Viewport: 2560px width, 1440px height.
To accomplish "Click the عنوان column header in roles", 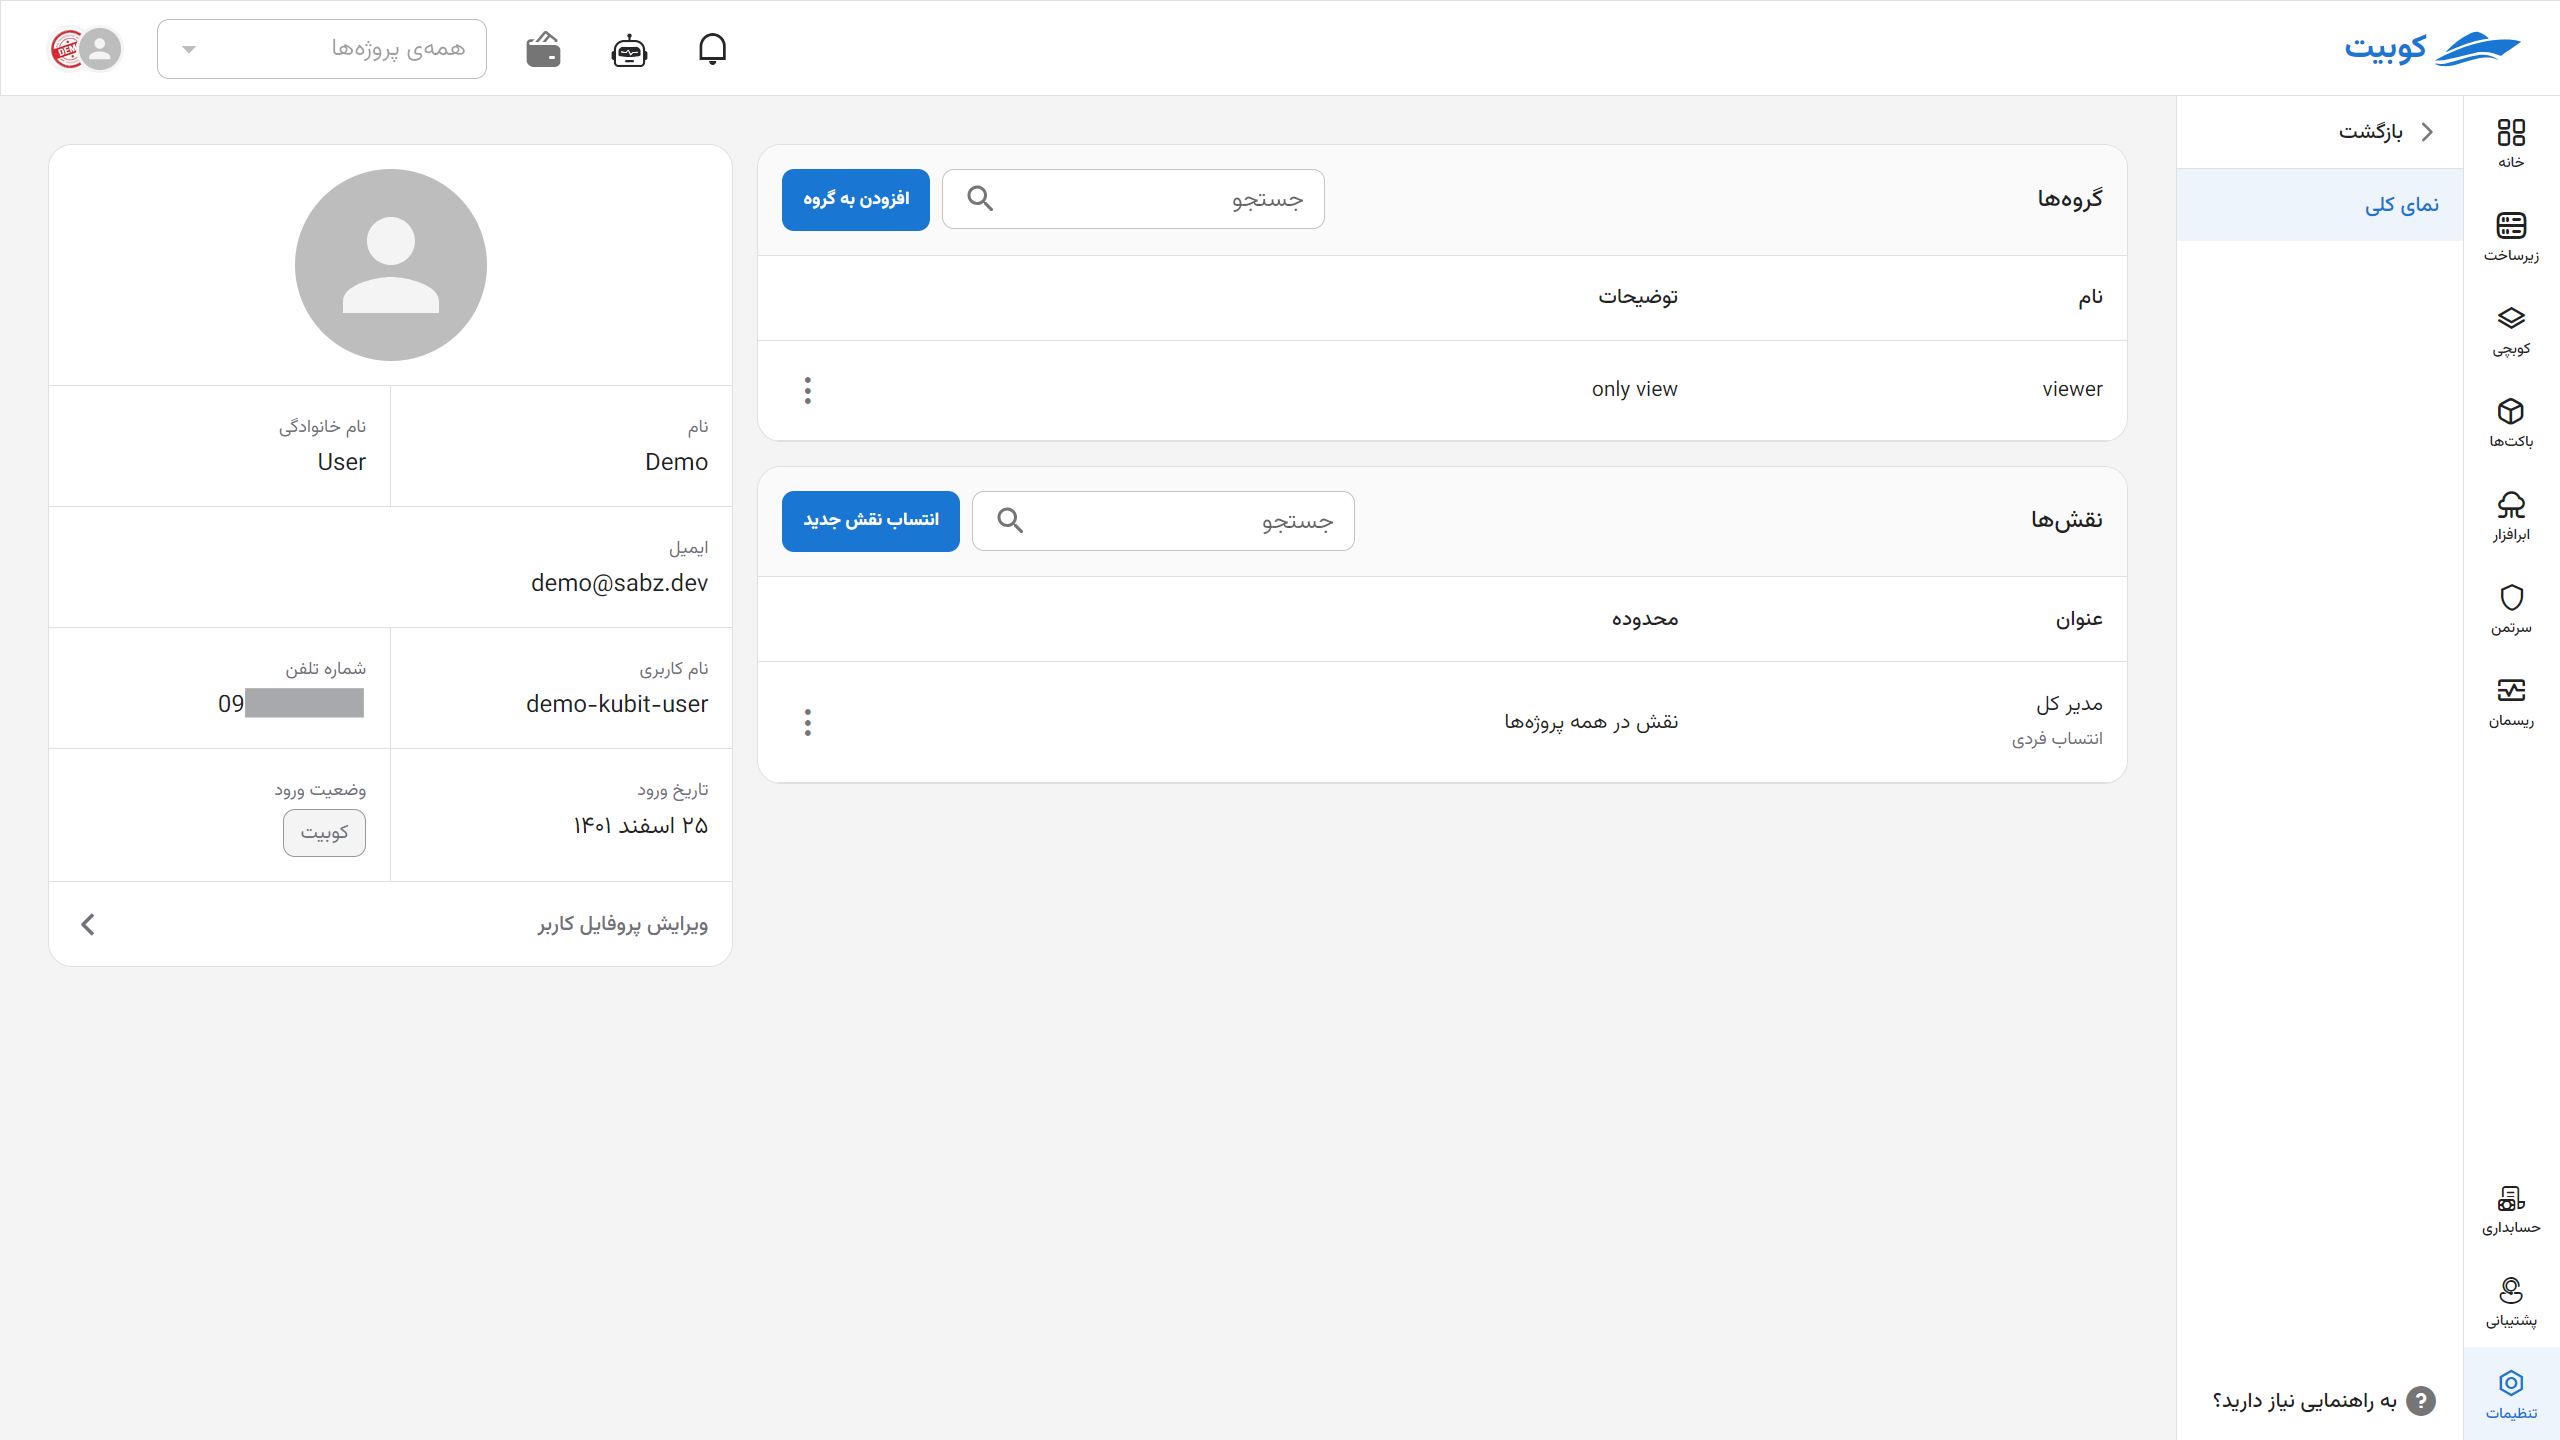I will point(2079,619).
